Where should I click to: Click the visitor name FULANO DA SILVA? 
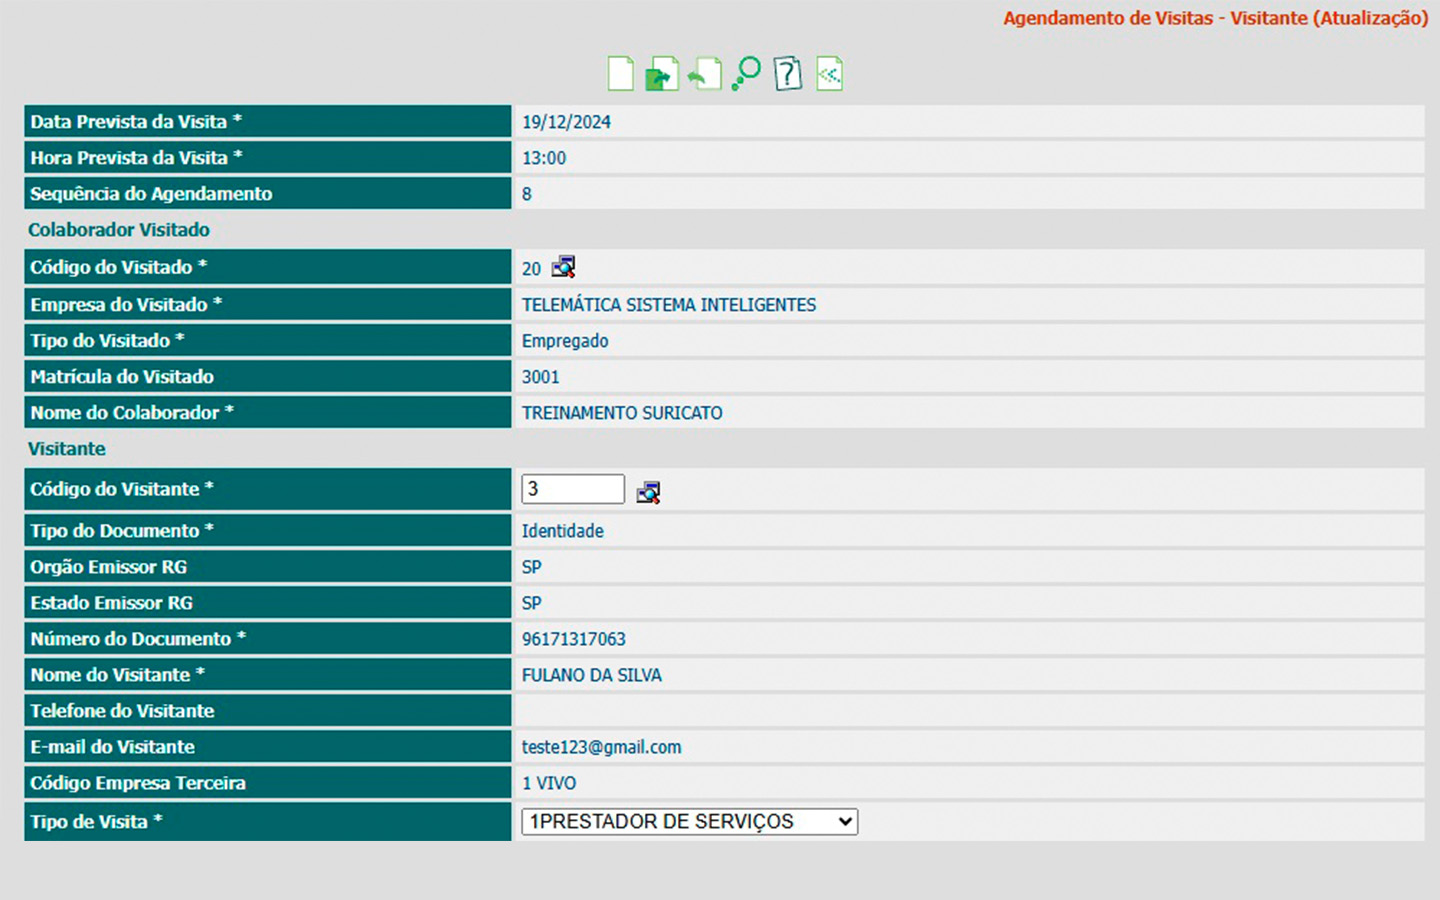tap(591, 675)
